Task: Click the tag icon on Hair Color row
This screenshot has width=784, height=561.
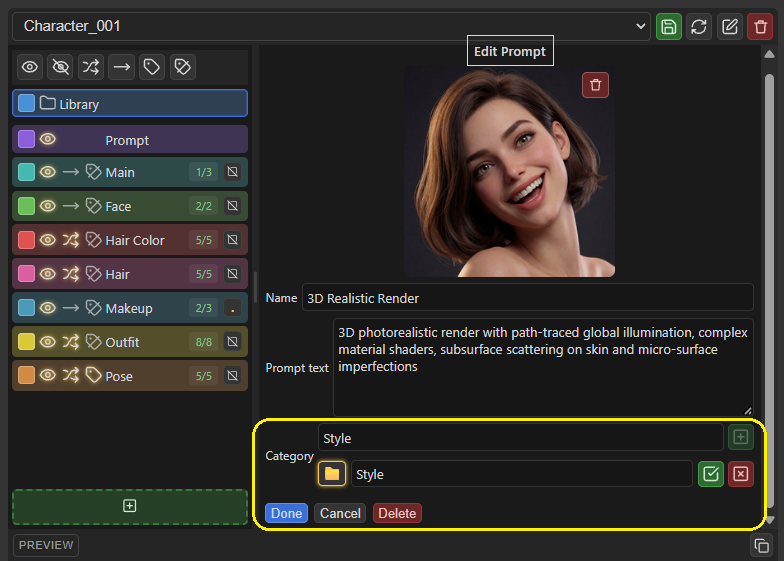Action: [94, 240]
